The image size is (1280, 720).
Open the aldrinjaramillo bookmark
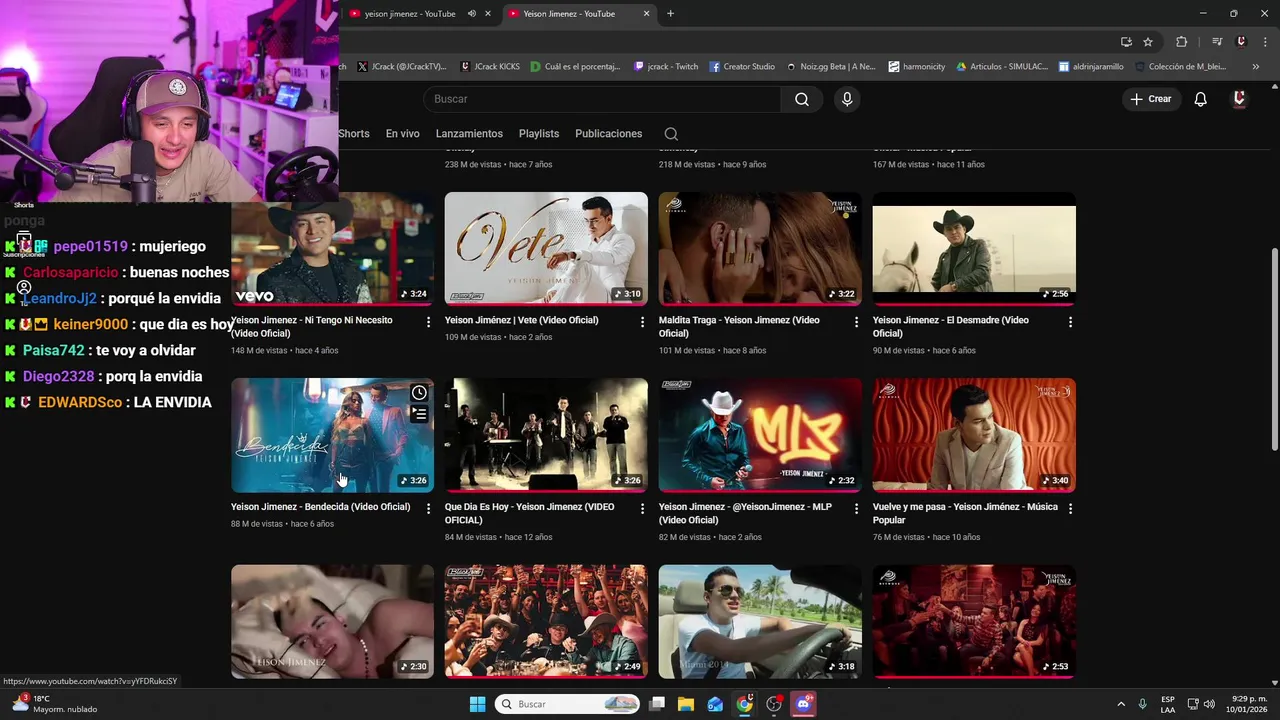coord(1091,67)
